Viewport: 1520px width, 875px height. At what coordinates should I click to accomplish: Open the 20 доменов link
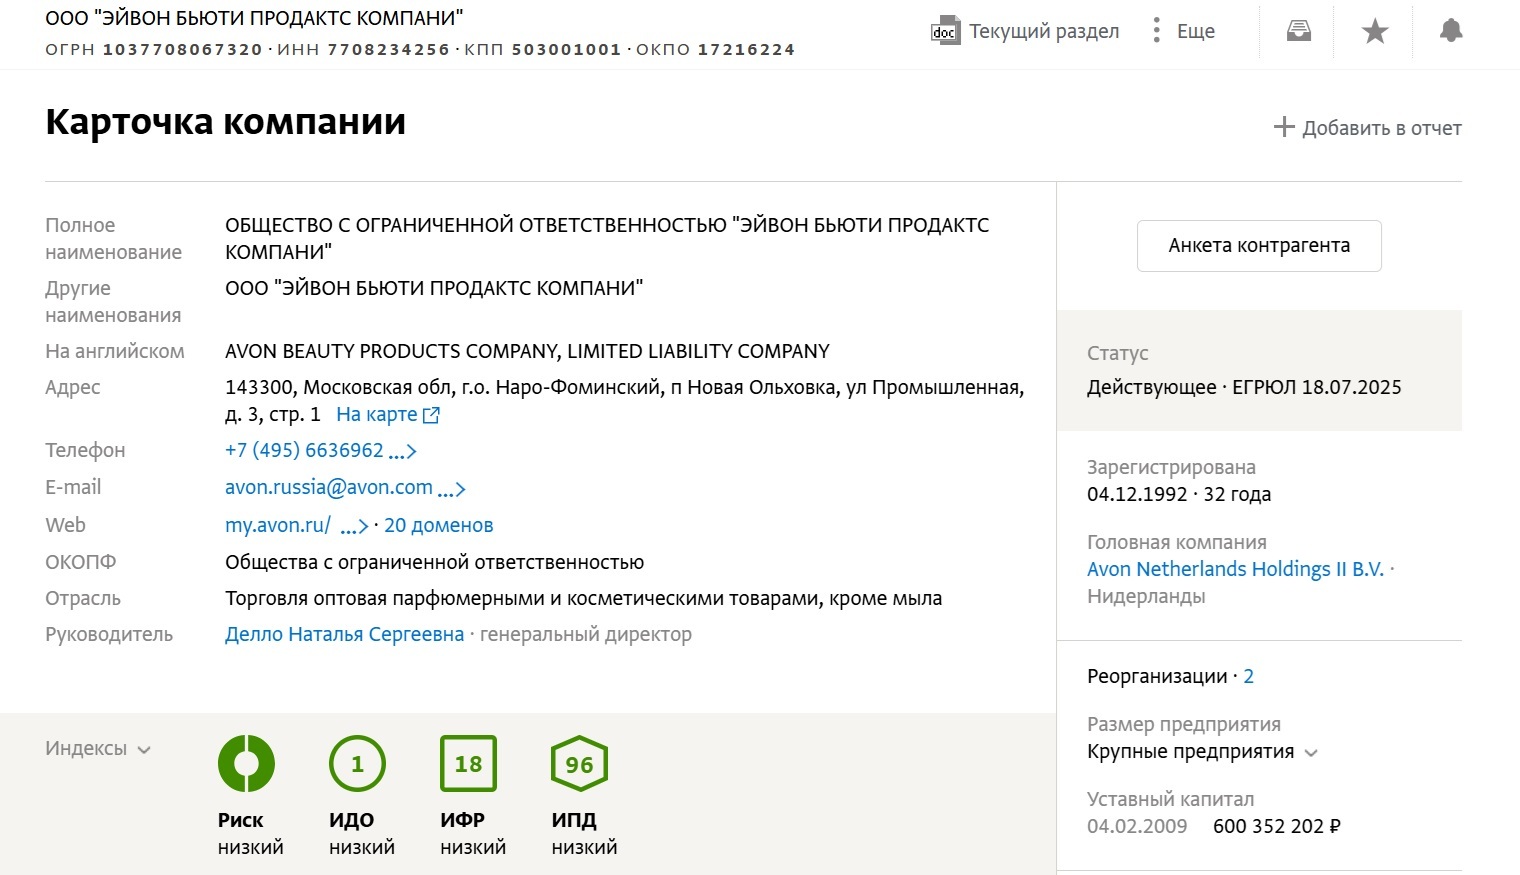[438, 526]
